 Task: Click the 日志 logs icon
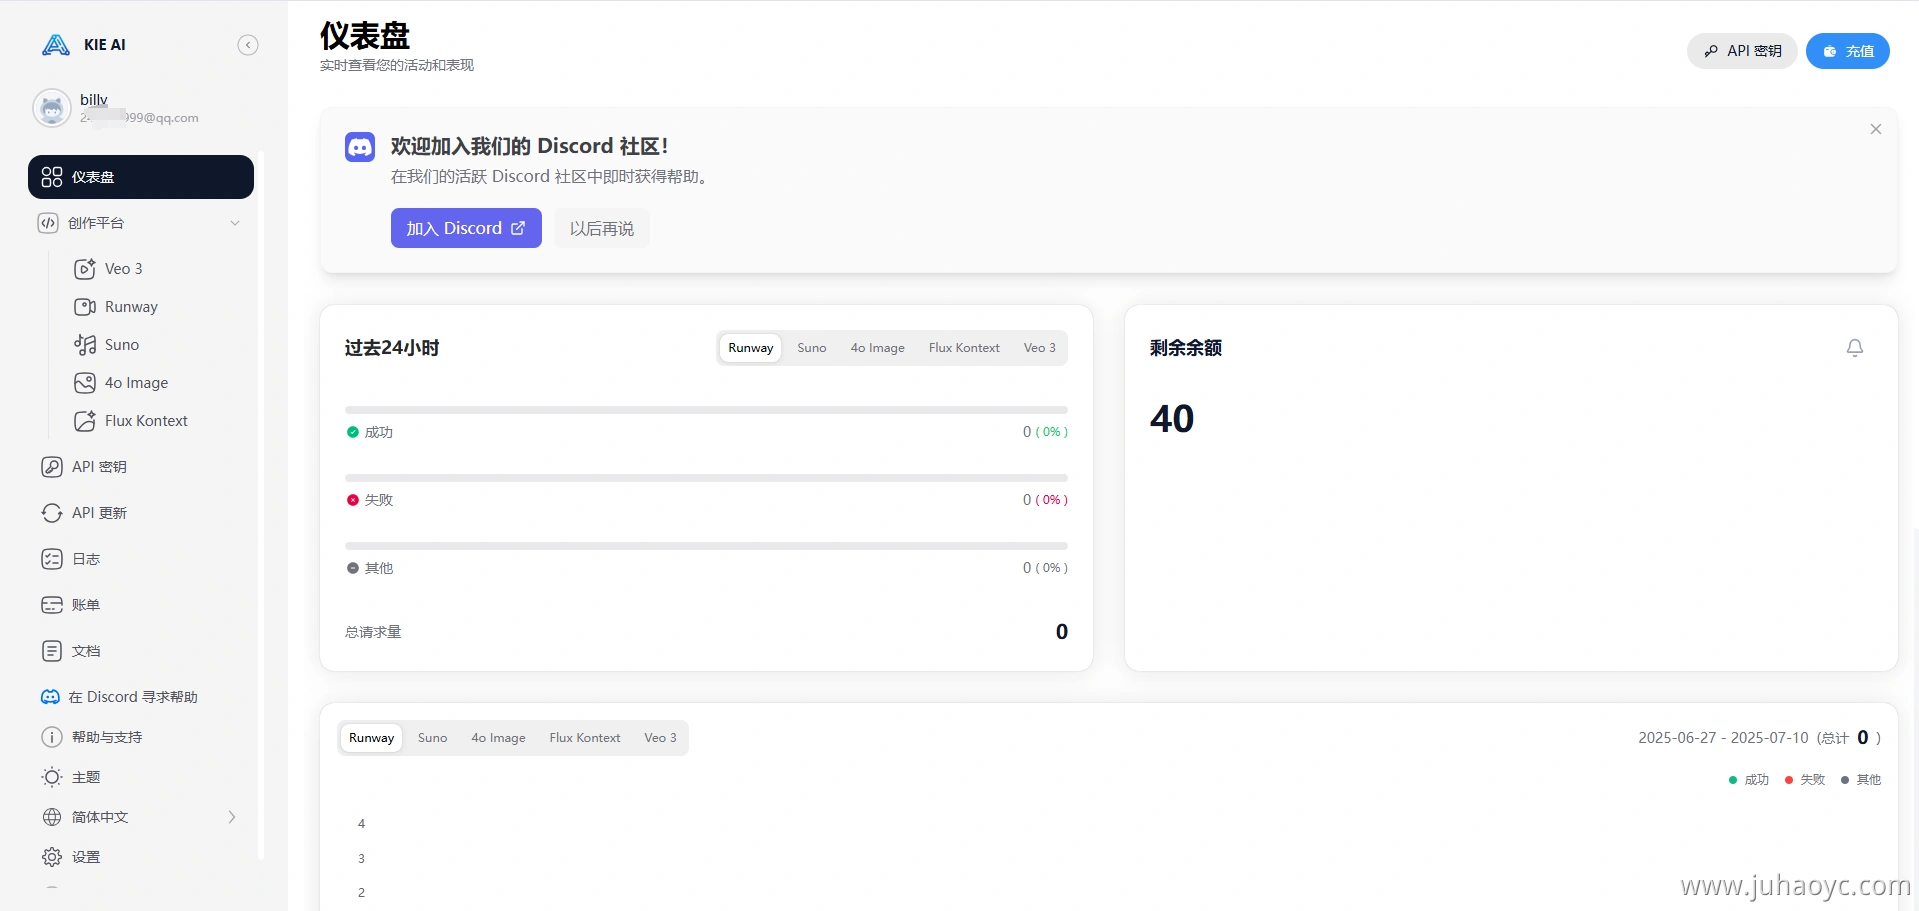[x=52, y=559]
